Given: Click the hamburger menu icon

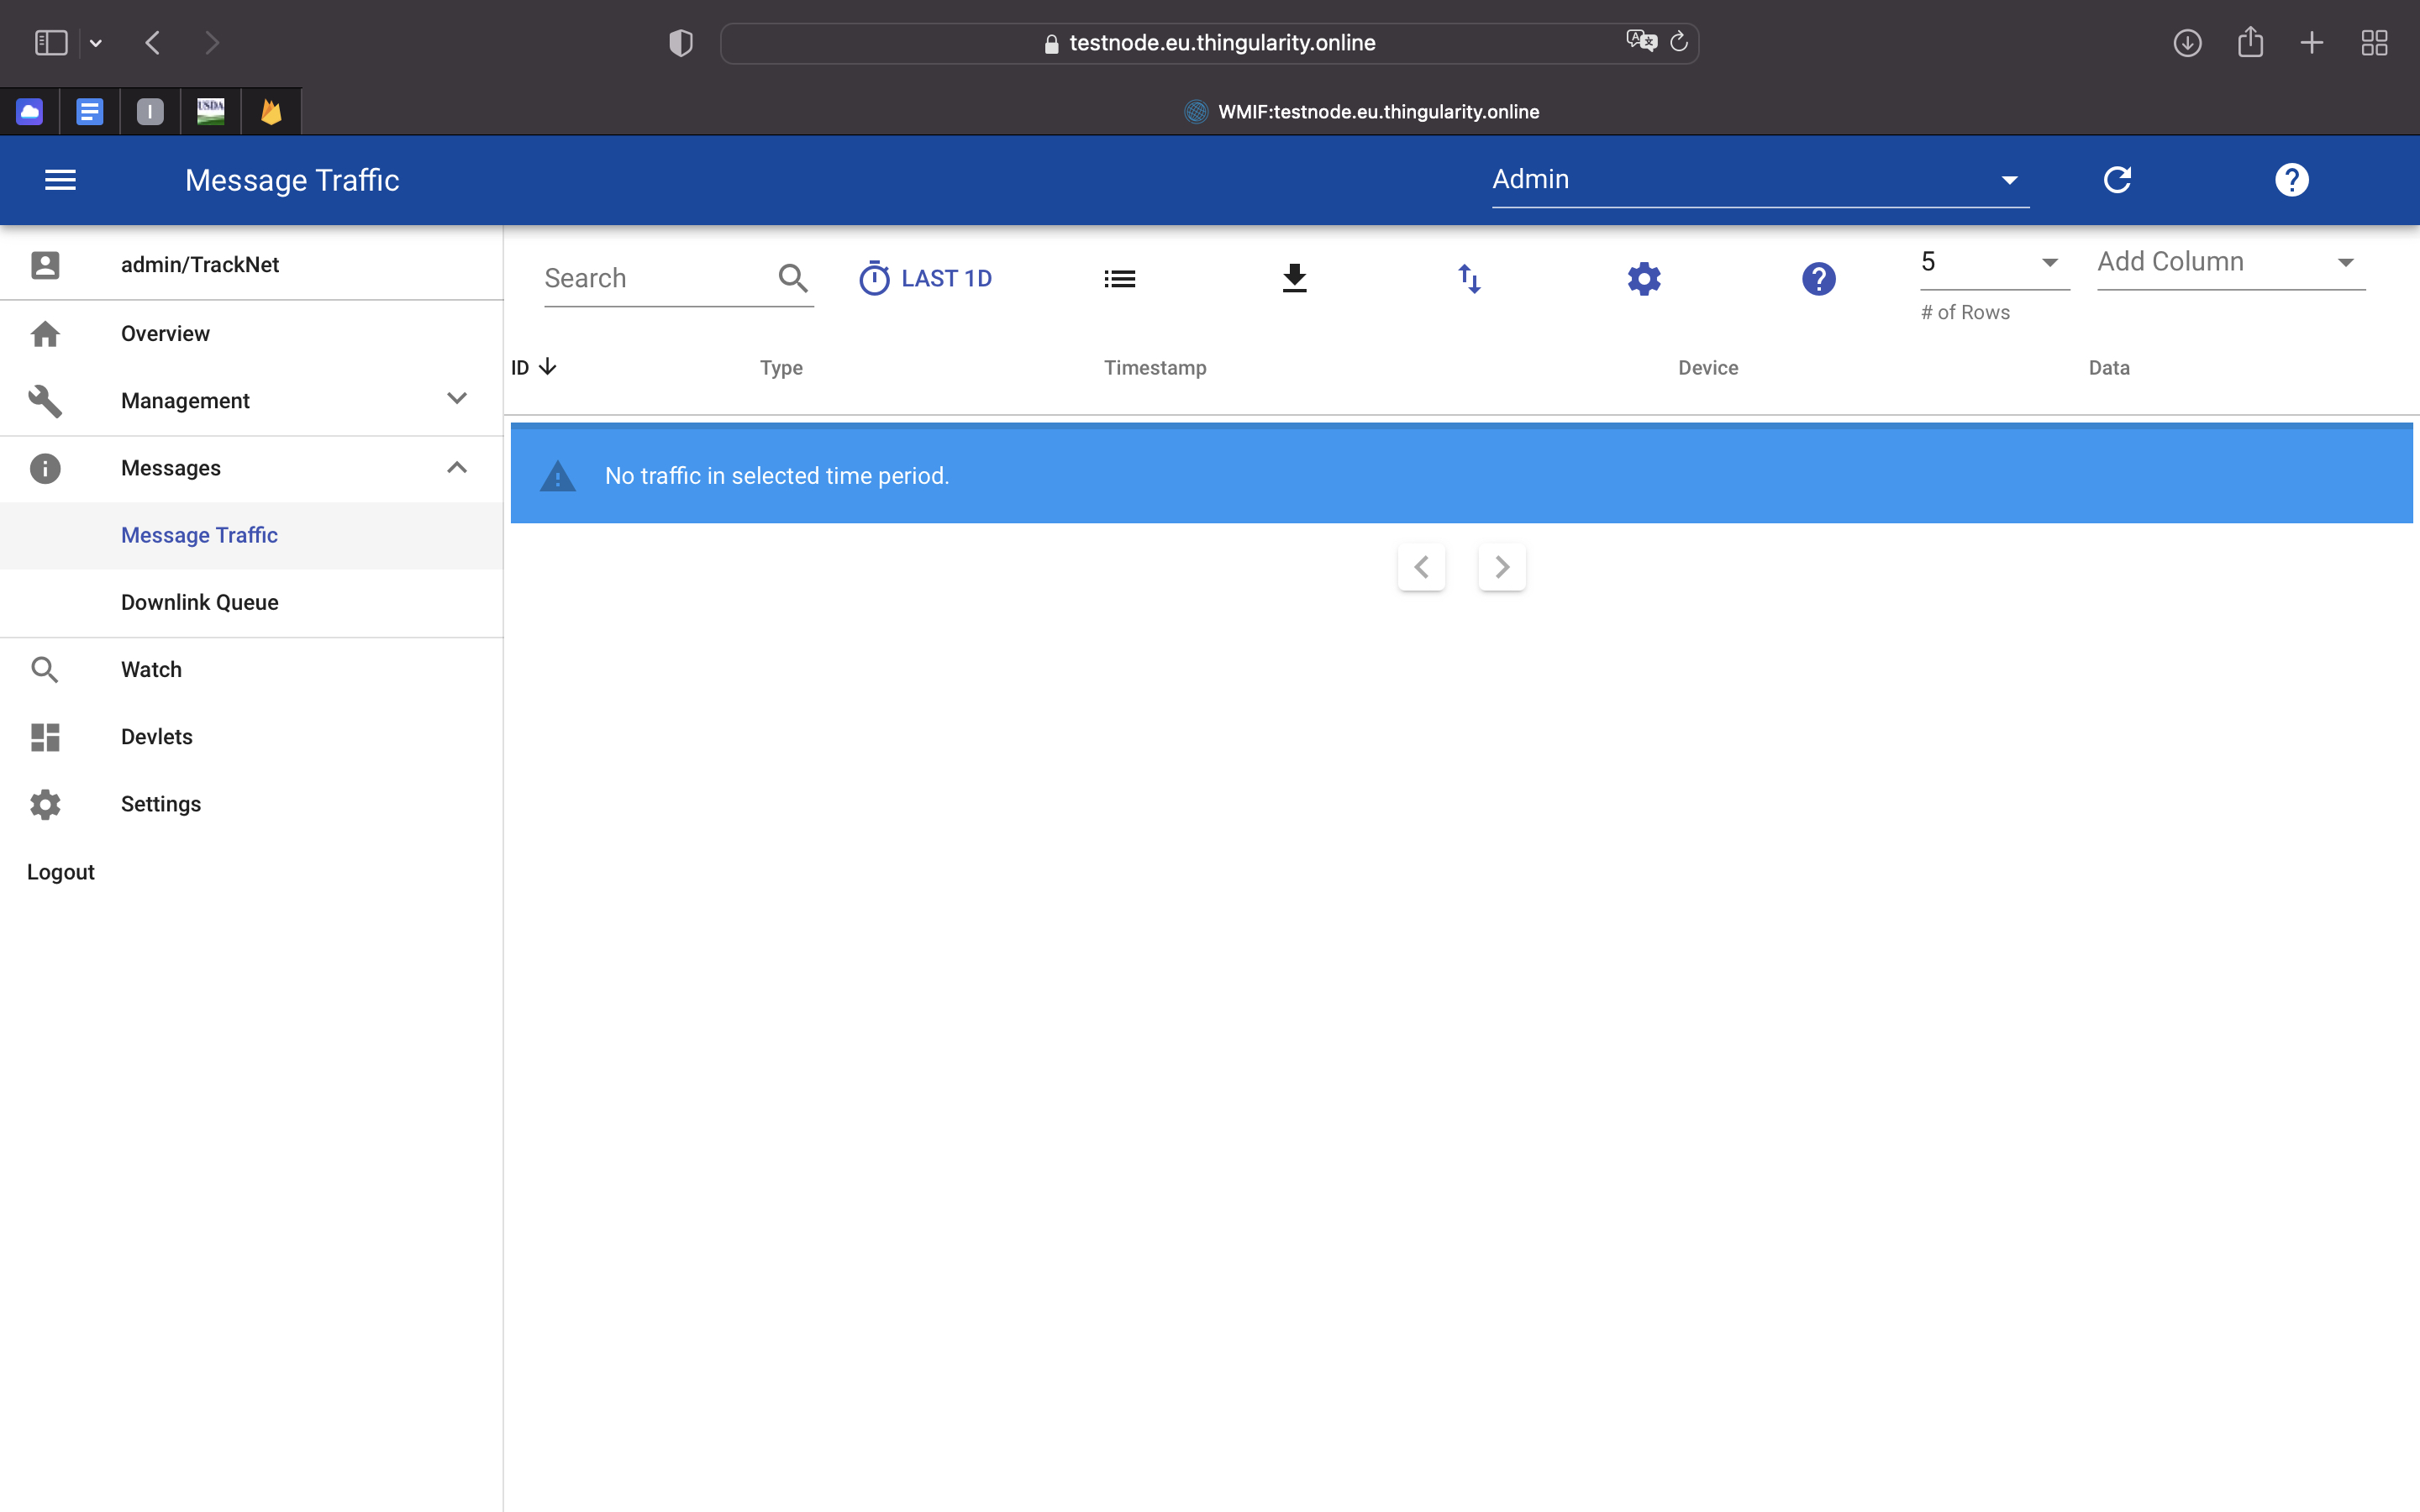Looking at the screenshot, I should tap(60, 180).
